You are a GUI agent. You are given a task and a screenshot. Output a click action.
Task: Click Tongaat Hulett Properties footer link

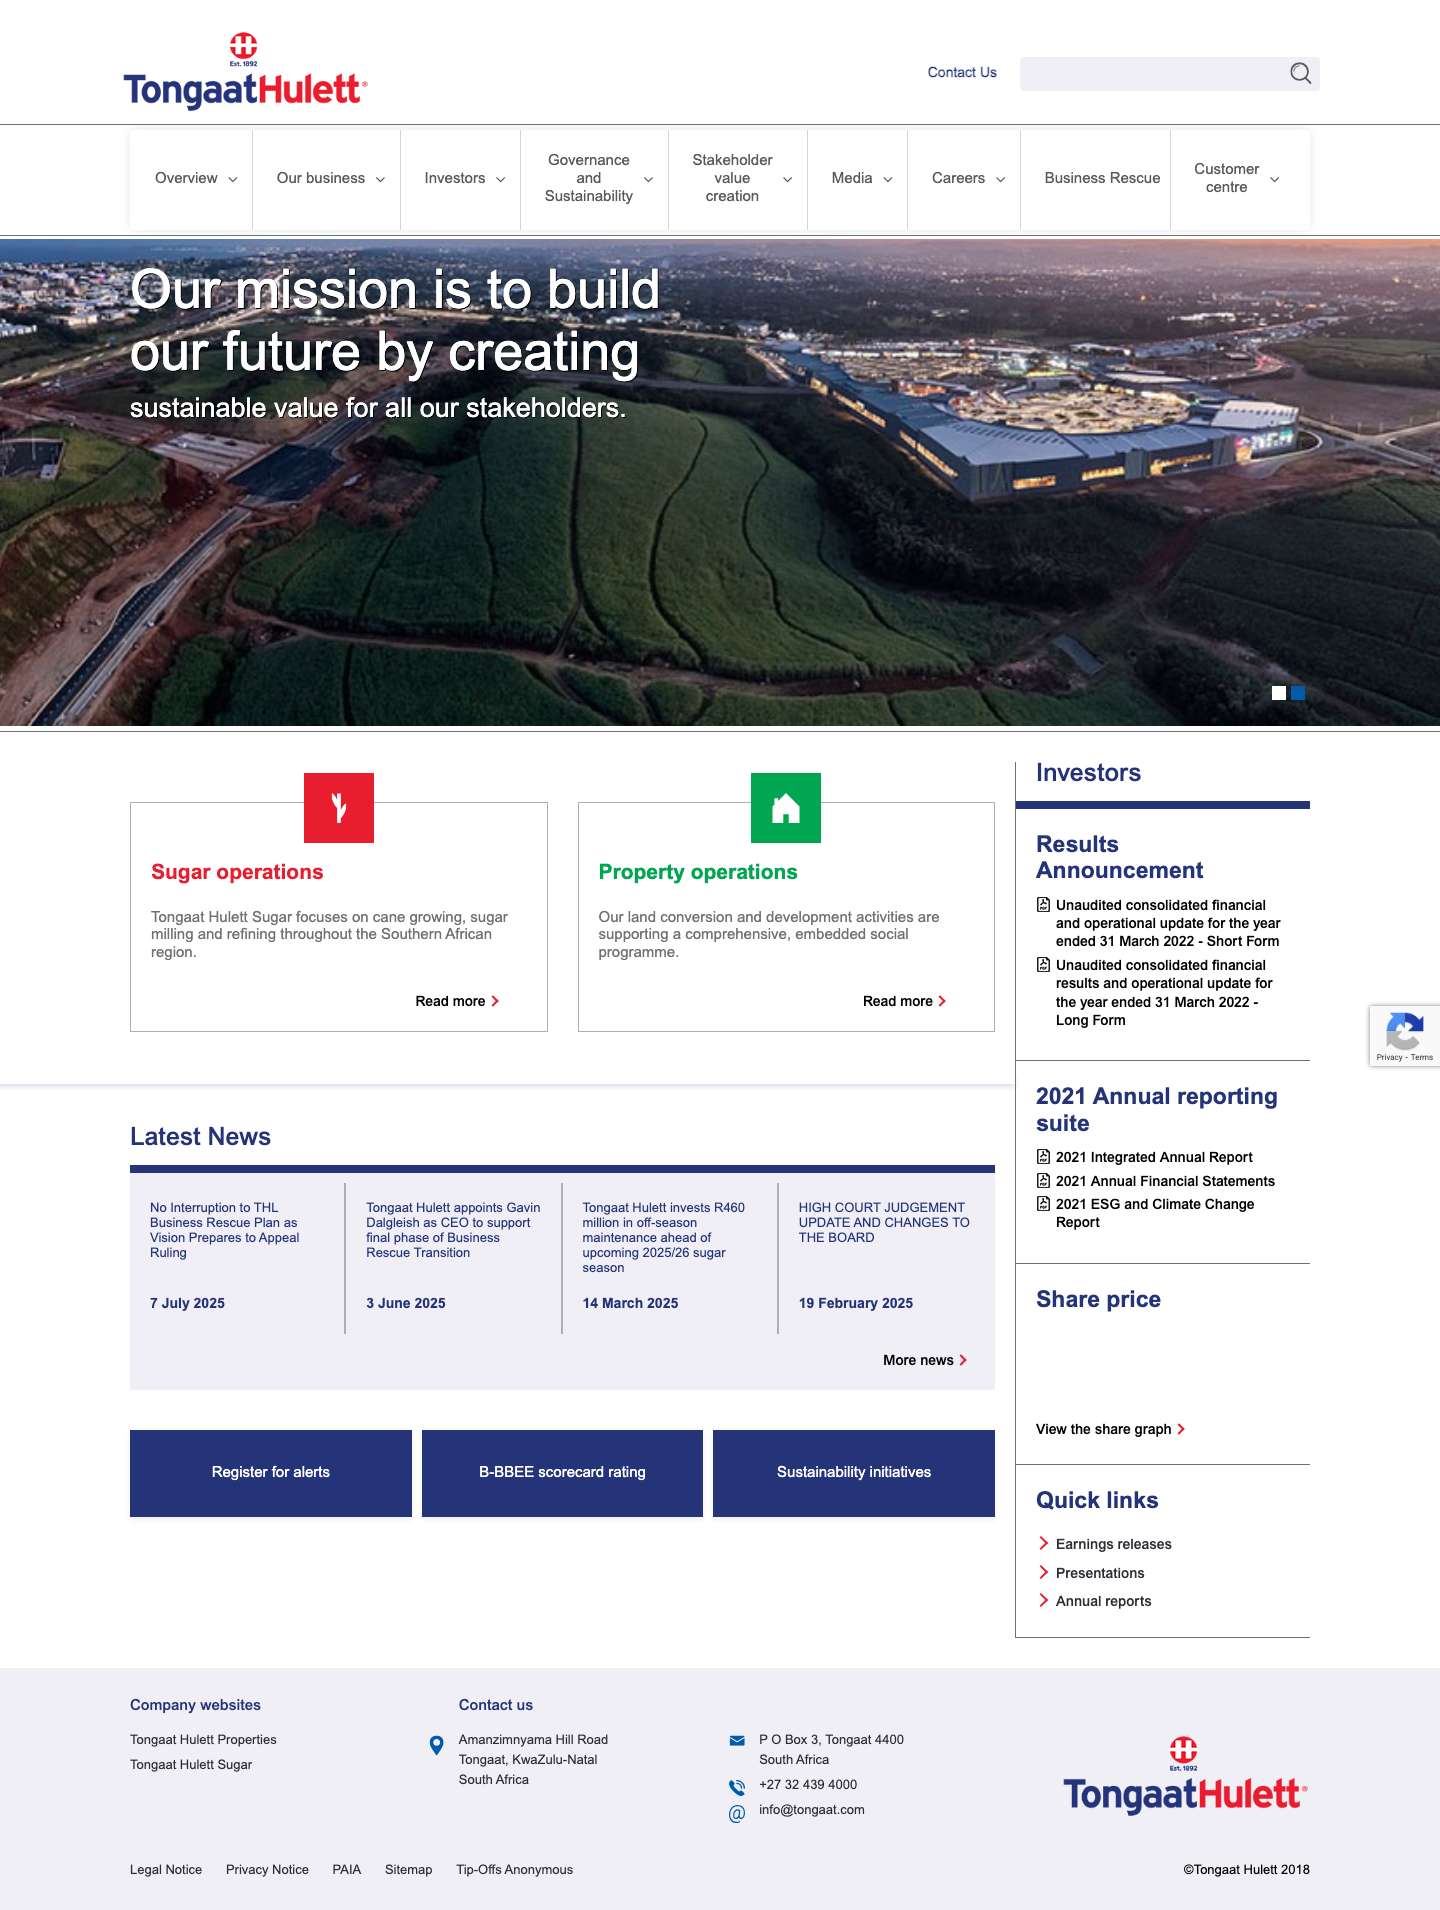(203, 1740)
